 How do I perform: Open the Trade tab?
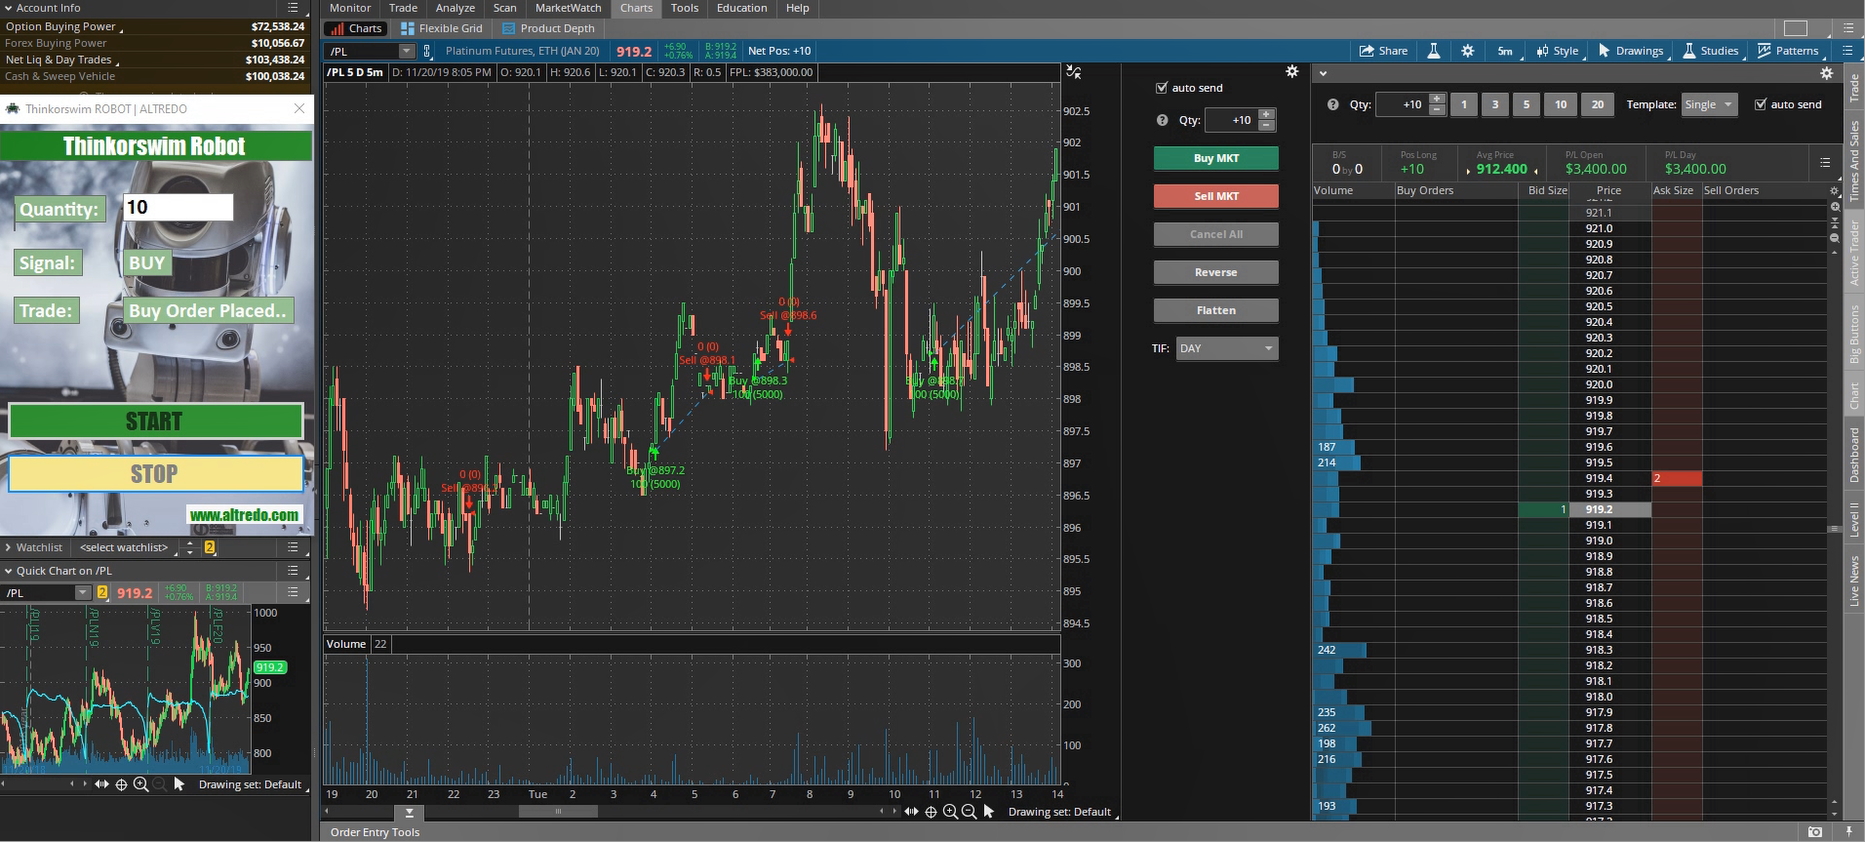tap(403, 8)
